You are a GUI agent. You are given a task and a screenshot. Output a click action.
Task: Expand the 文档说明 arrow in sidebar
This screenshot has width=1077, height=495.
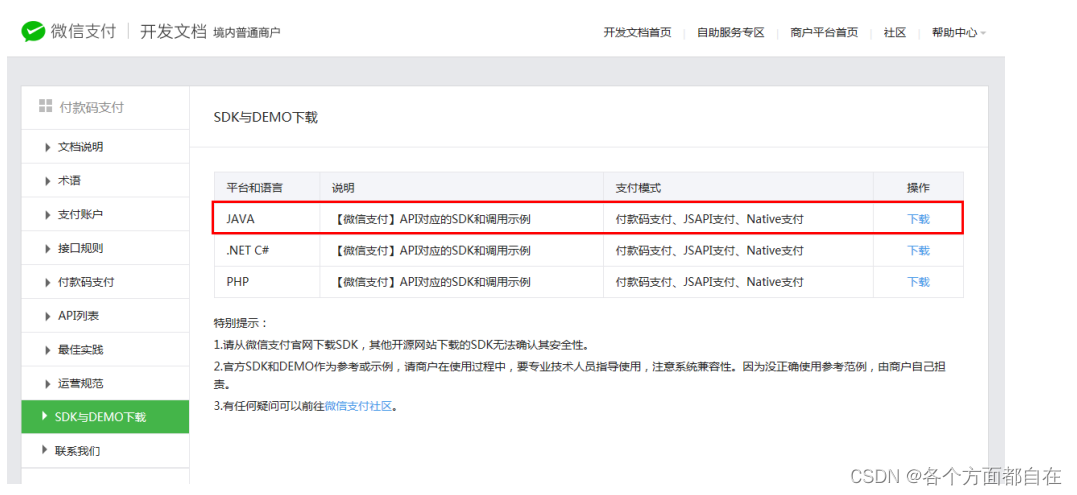(47, 147)
